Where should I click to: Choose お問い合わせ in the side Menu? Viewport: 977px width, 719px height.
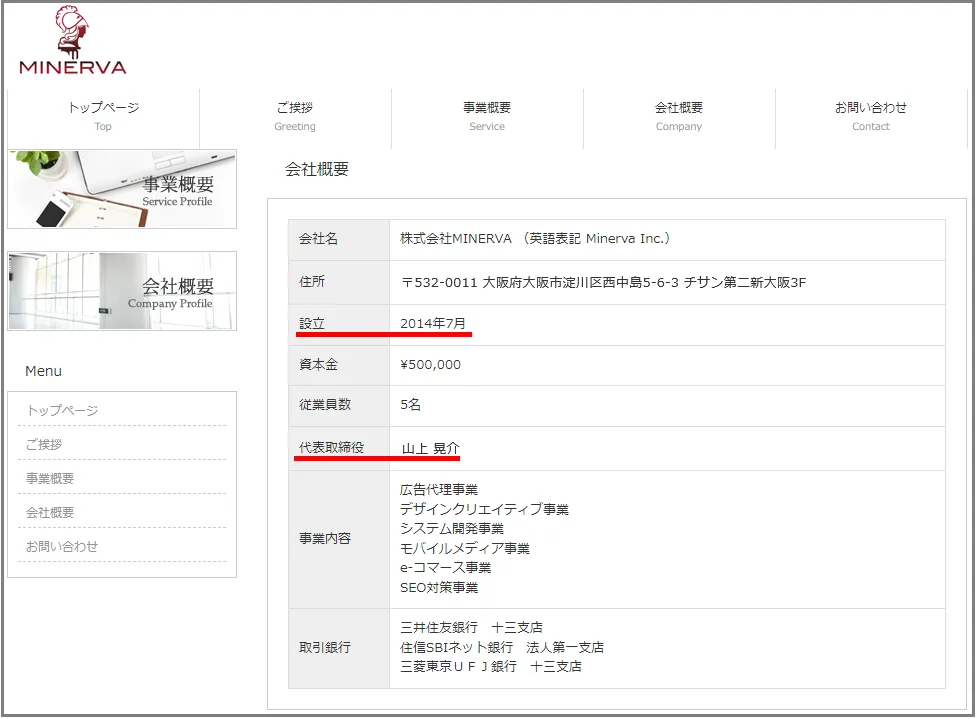click(62, 546)
